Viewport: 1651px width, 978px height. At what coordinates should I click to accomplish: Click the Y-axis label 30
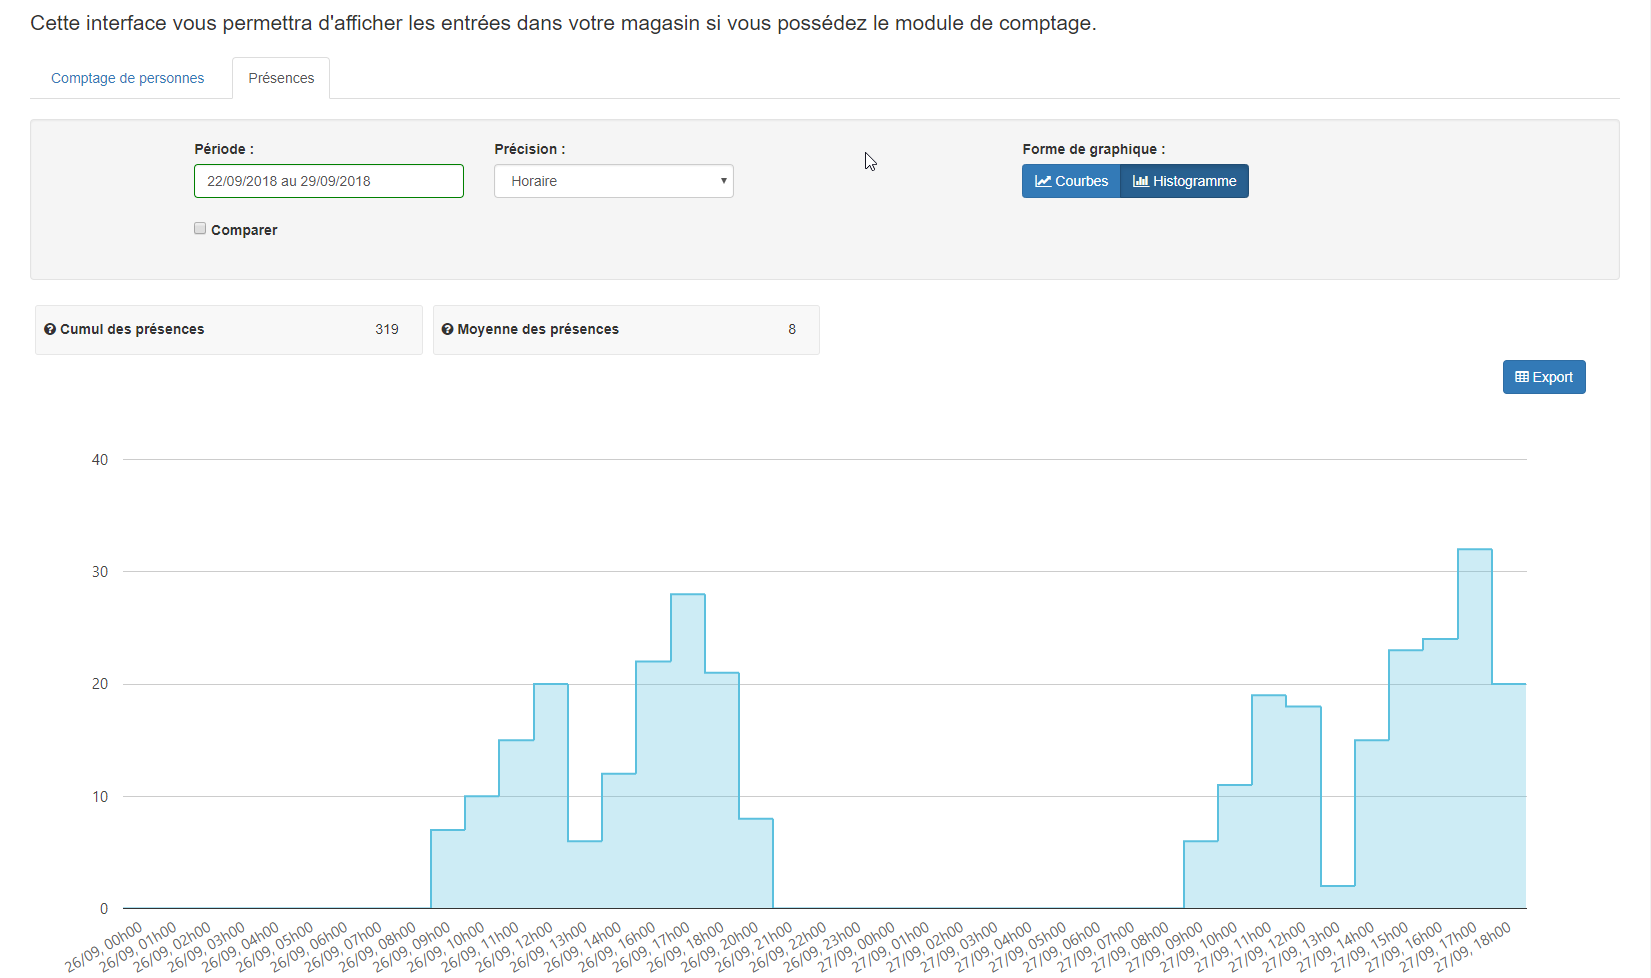tap(100, 572)
